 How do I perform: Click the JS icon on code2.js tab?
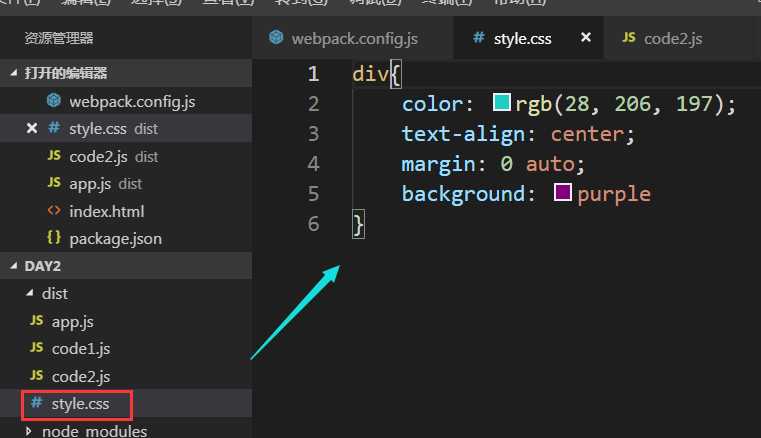coord(628,38)
